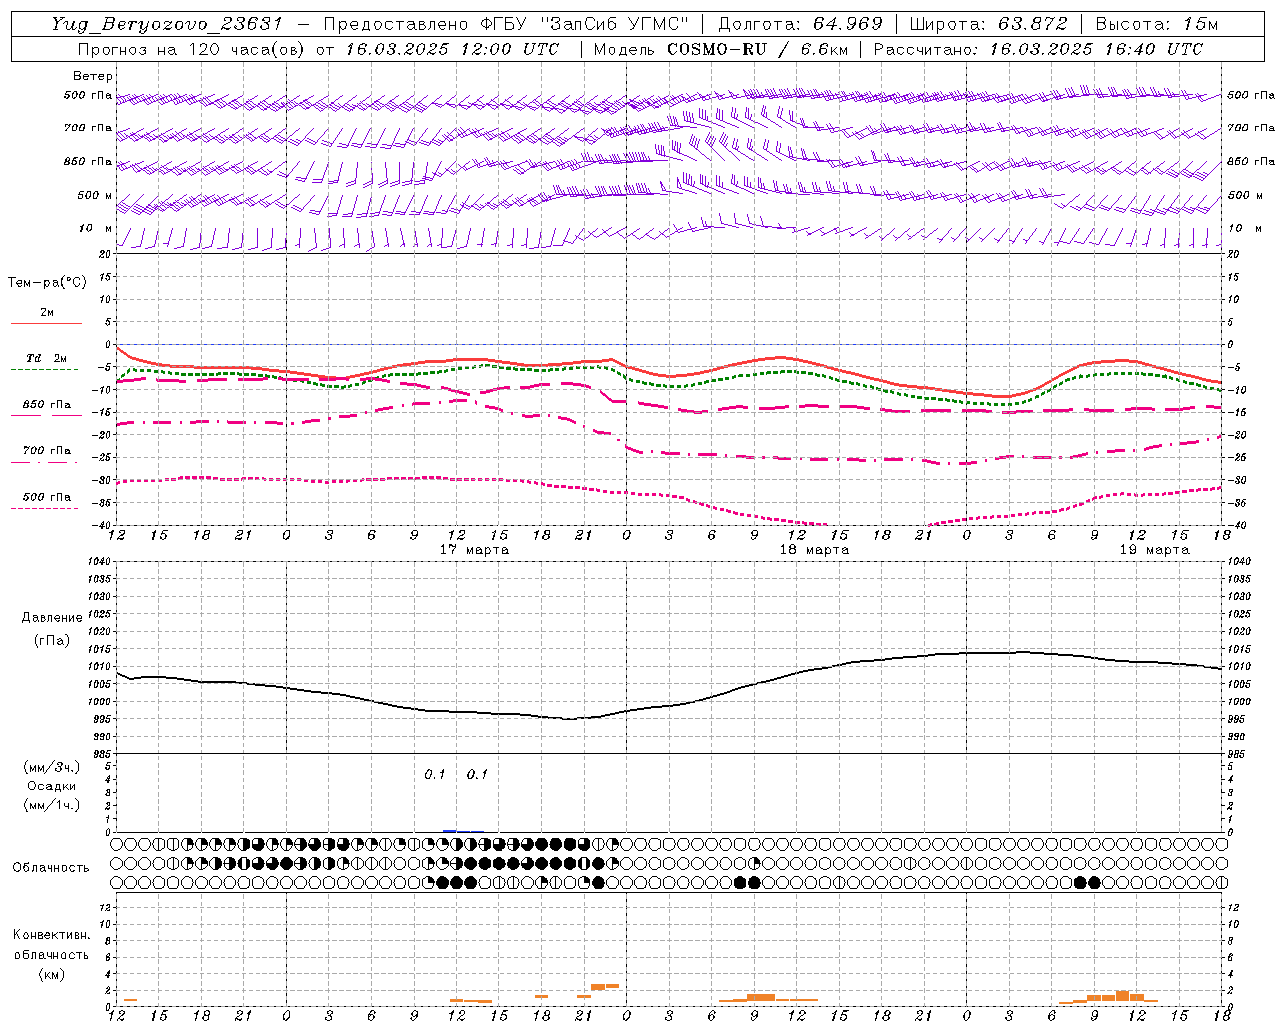Click the second 0.1 precipitation value

click(x=477, y=774)
